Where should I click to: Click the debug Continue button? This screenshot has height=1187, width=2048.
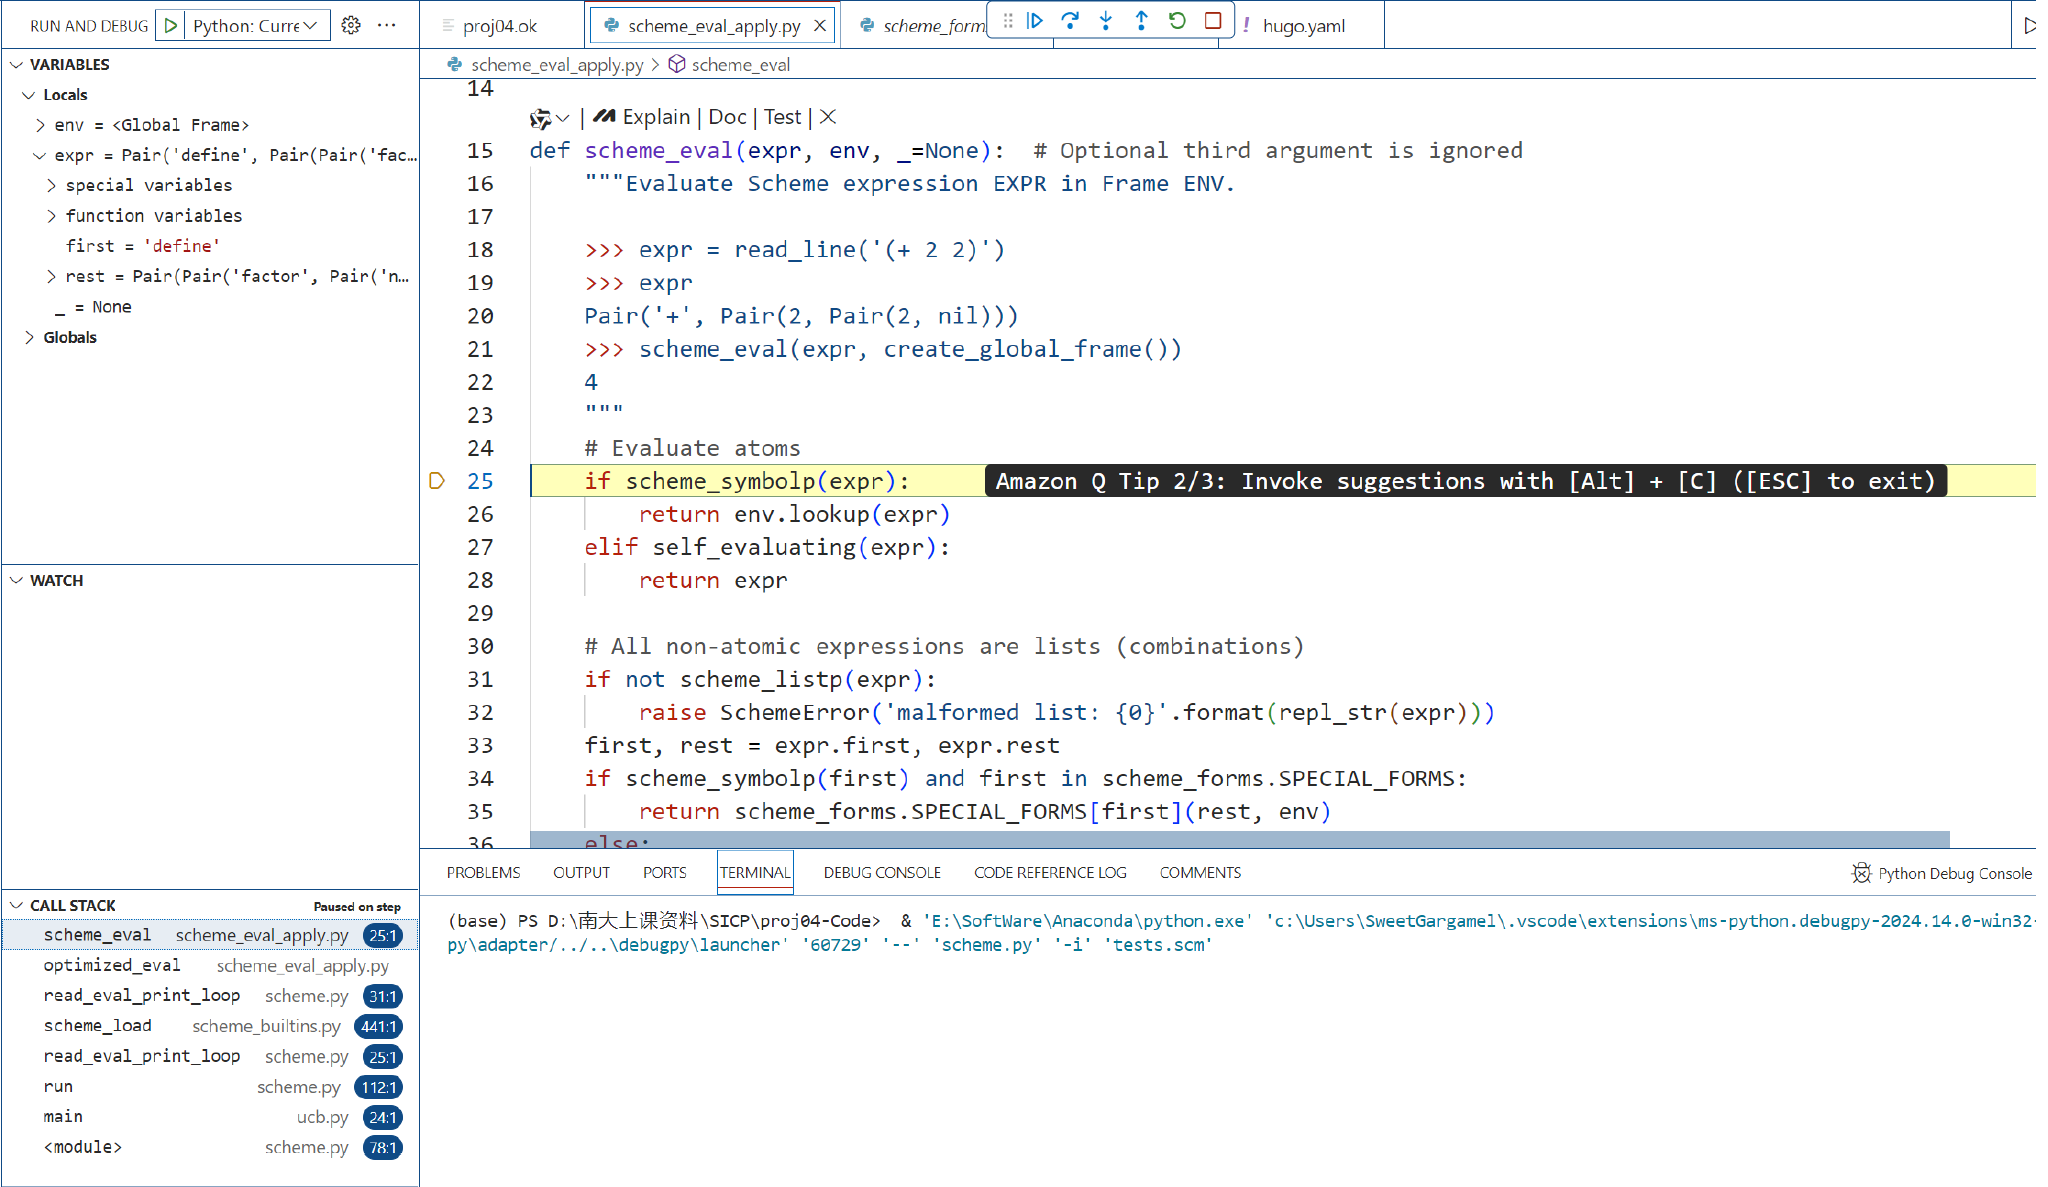click(x=1035, y=21)
